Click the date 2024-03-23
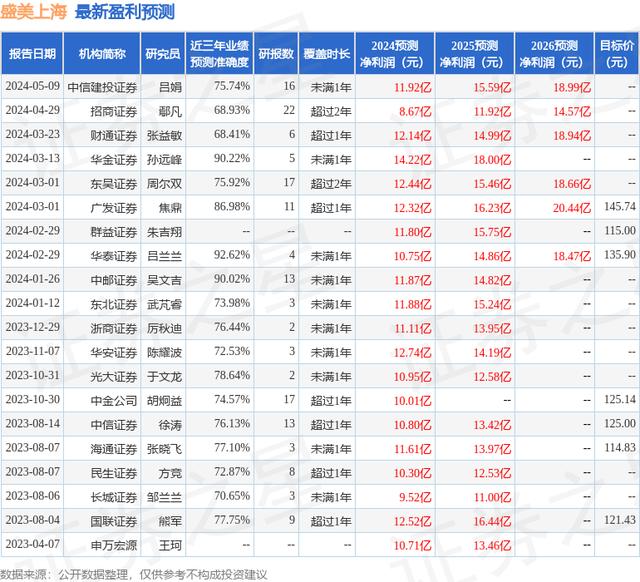Image resolution: width=640 pixels, height=582 pixels. (x=33, y=134)
